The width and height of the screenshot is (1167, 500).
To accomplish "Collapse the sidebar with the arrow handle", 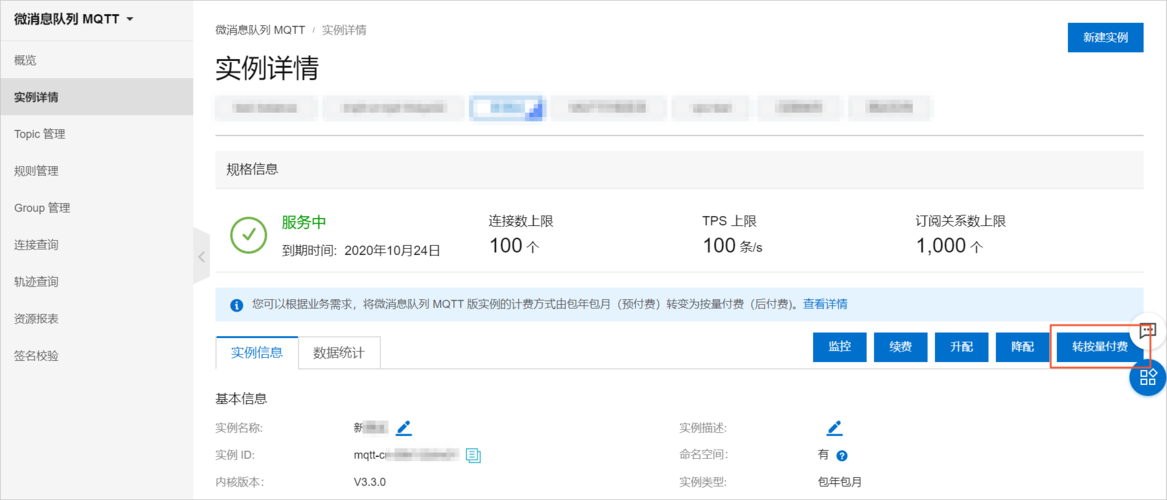I will (202, 256).
